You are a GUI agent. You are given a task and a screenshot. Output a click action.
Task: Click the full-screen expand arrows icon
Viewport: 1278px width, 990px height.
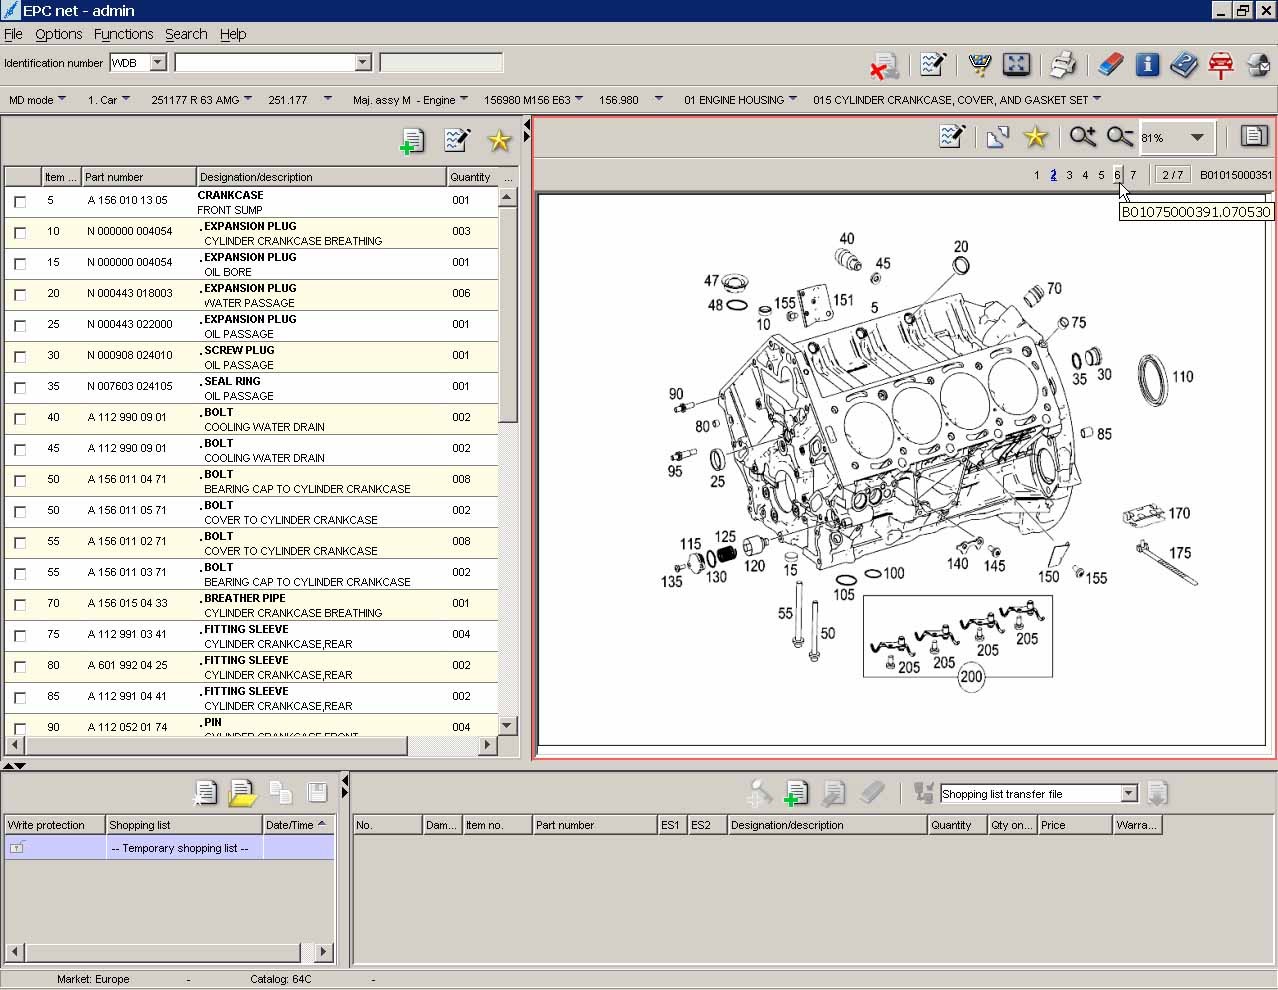click(x=1016, y=65)
